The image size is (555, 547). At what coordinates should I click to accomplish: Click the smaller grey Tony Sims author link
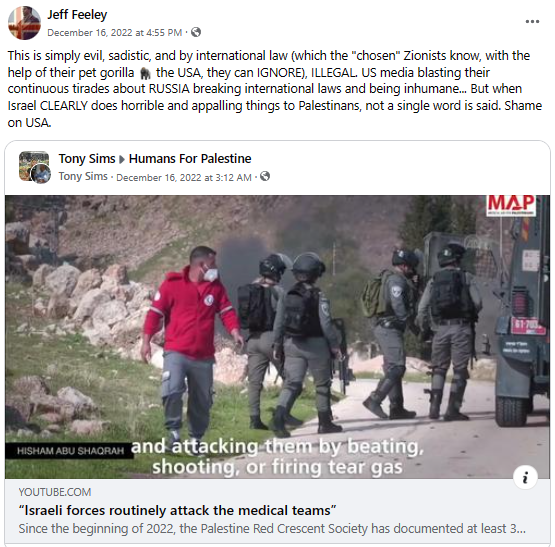tap(83, 176)
